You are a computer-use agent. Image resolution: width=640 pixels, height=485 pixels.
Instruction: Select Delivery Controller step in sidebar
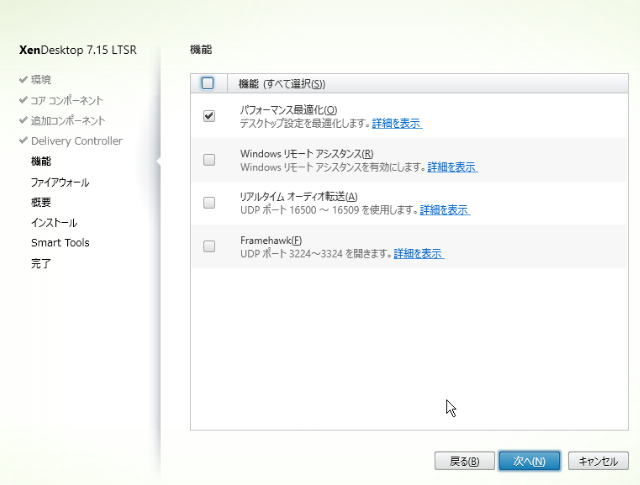tap(76, 141)
